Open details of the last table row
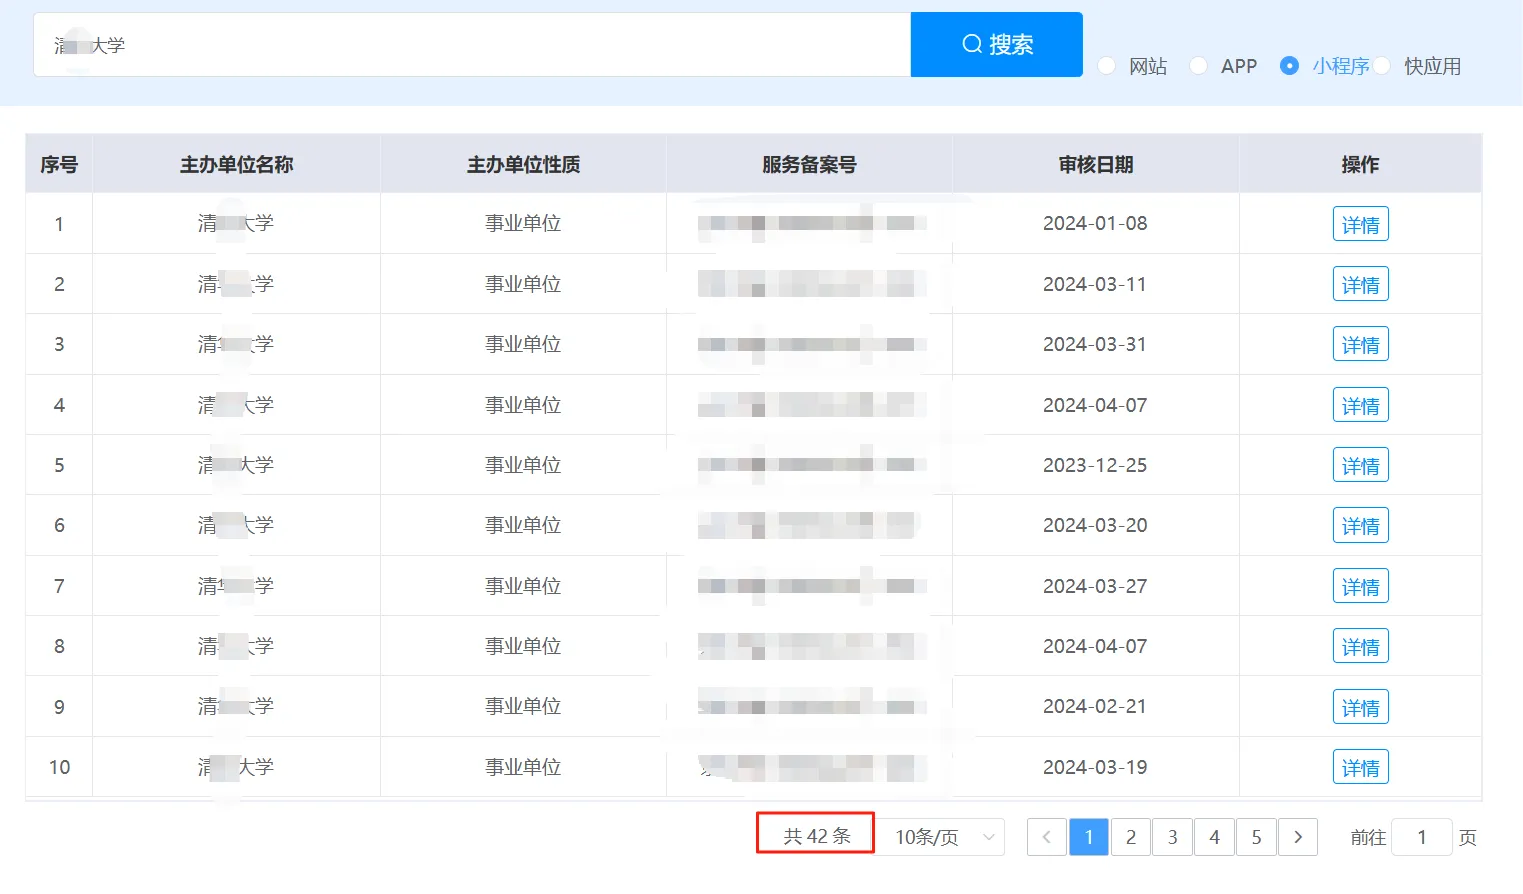This screenshot has width=1523, height=894. point(1360,767)
